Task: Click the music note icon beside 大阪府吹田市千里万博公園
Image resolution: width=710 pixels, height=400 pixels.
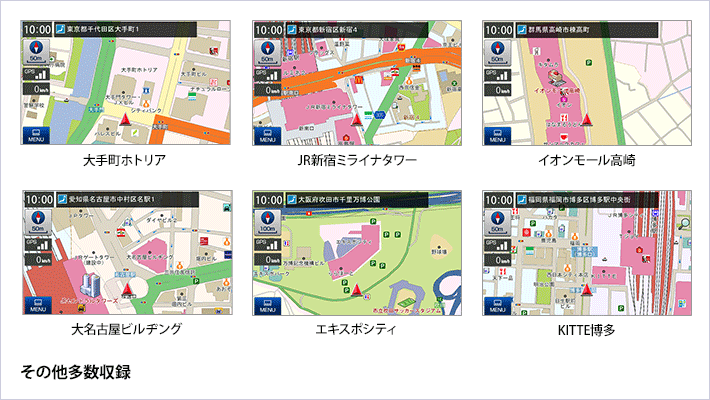Action: pos(292,199)
